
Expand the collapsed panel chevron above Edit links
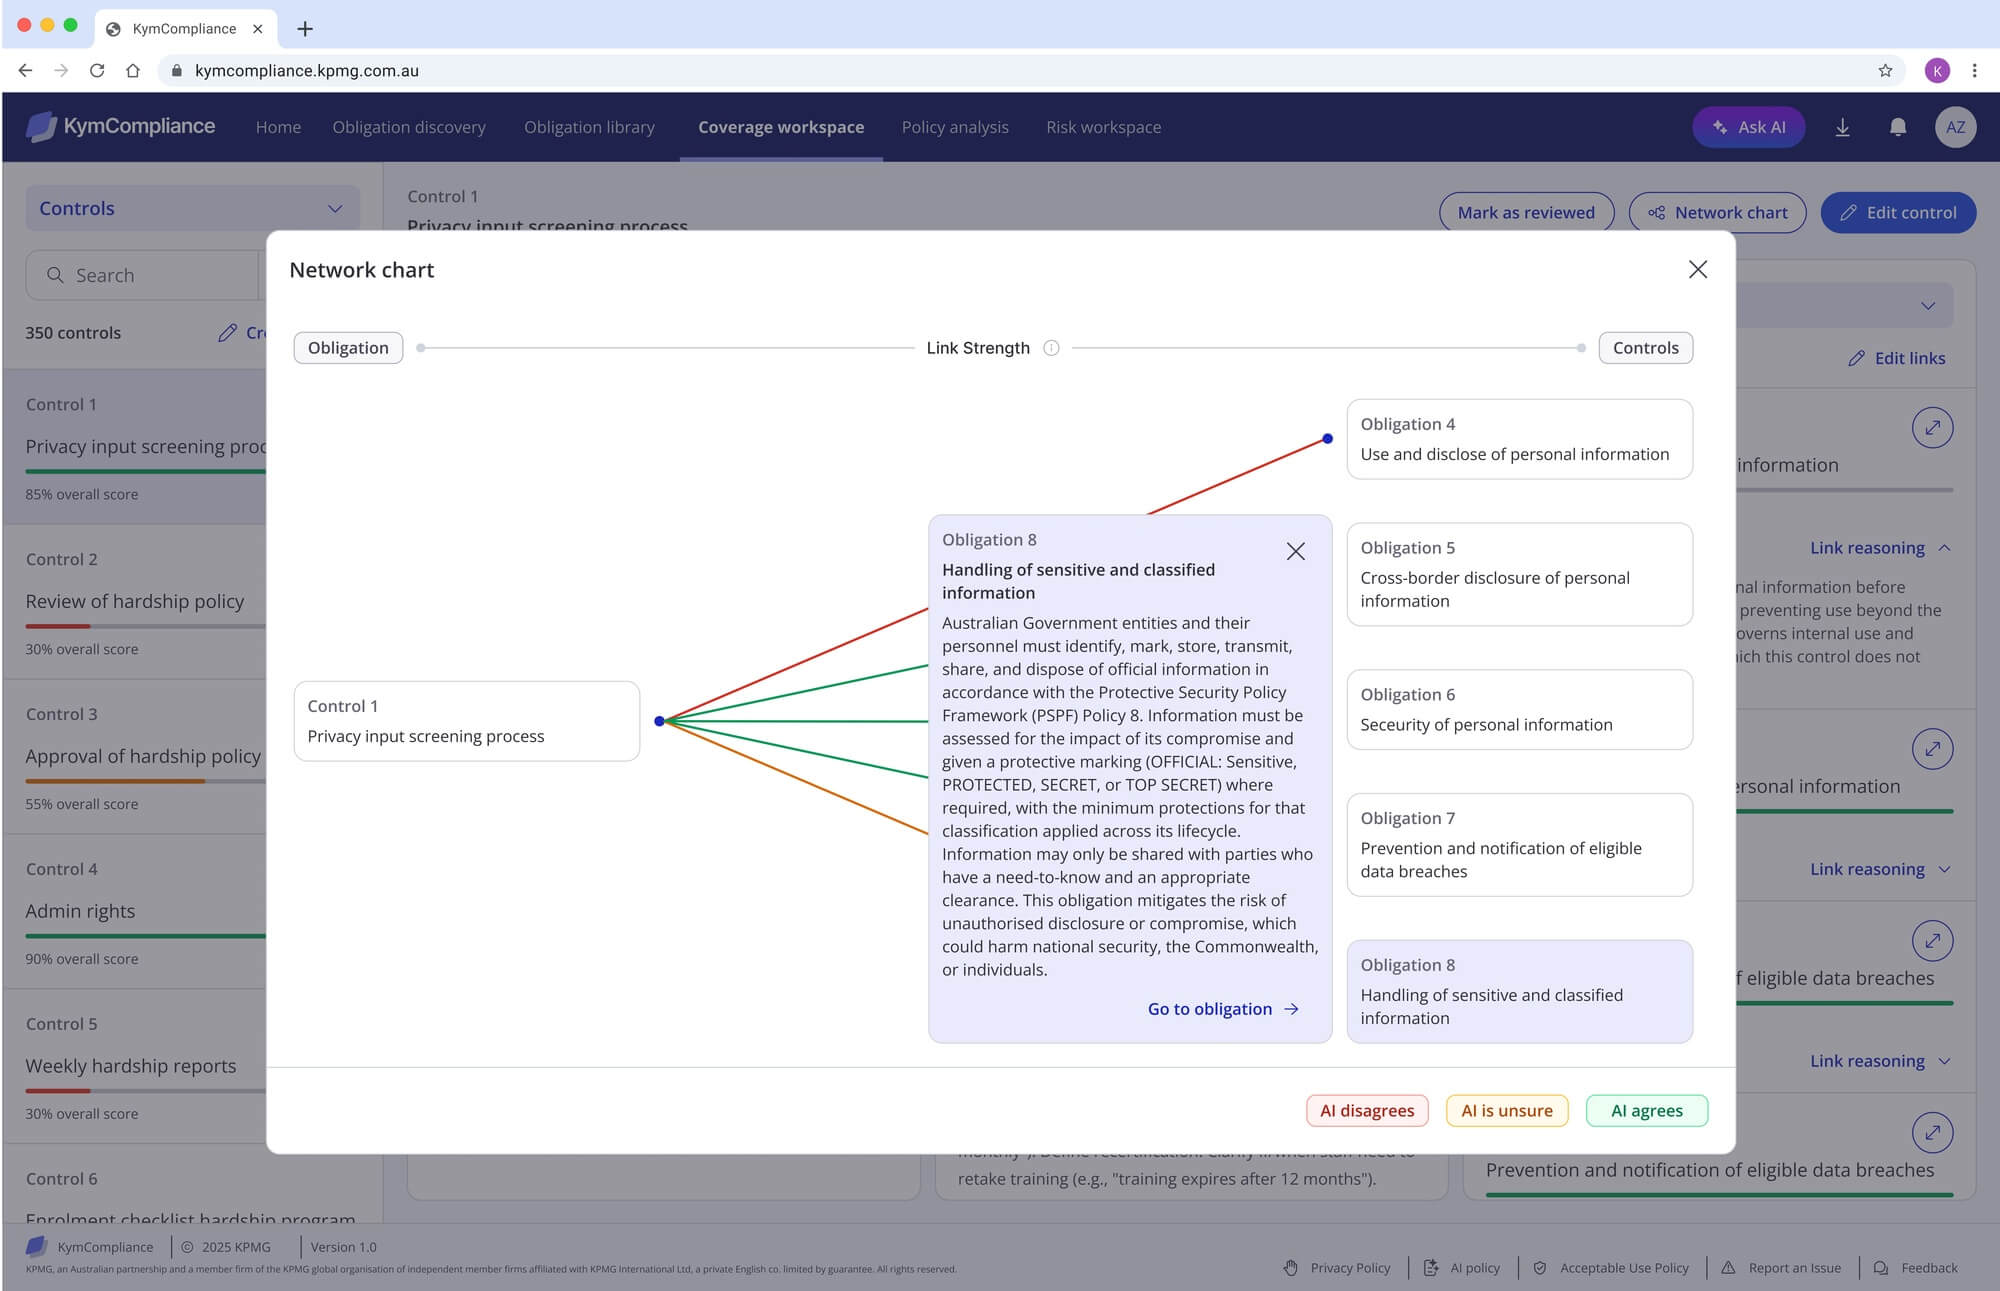coord(1927,306)
